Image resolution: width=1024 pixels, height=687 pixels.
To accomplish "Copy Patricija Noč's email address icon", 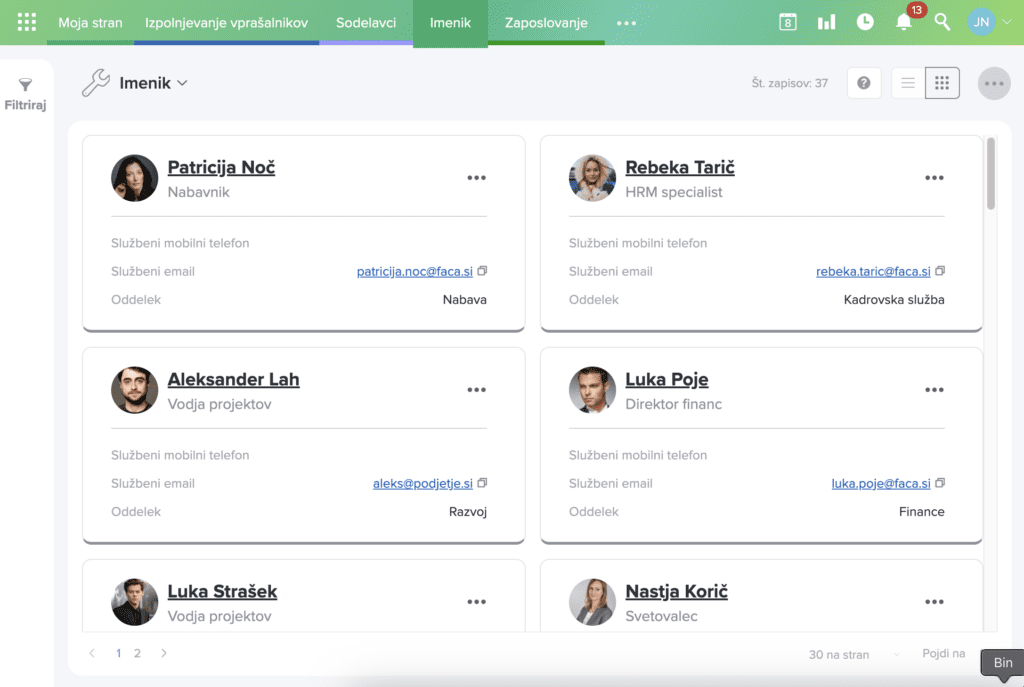I will [482, 271].
